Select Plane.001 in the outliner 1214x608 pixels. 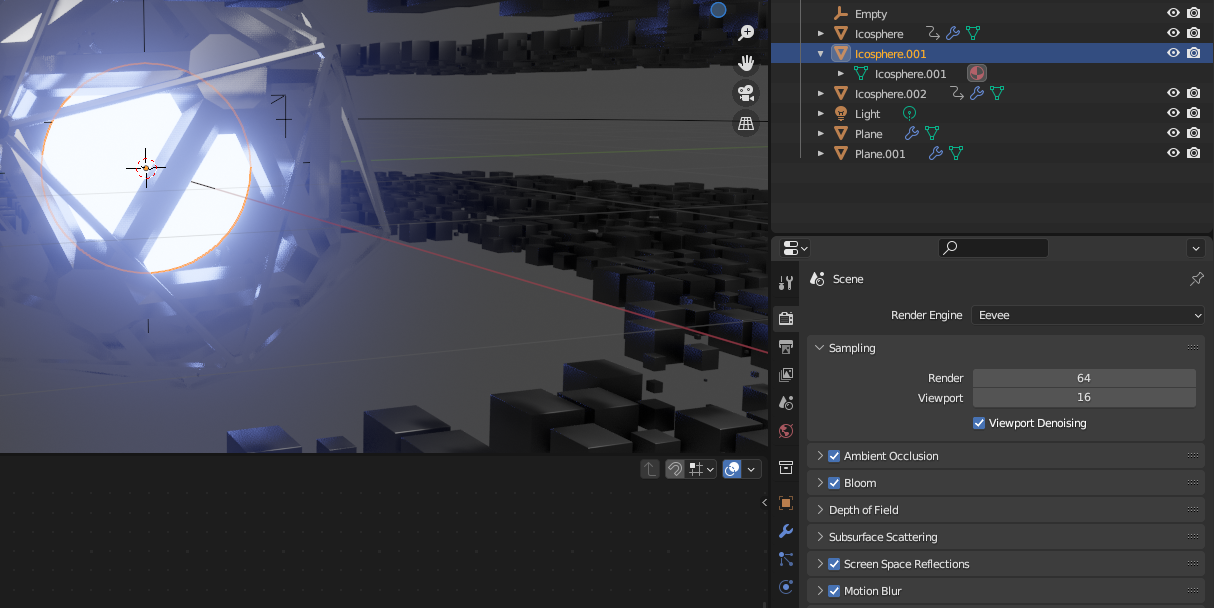[880, 154]
